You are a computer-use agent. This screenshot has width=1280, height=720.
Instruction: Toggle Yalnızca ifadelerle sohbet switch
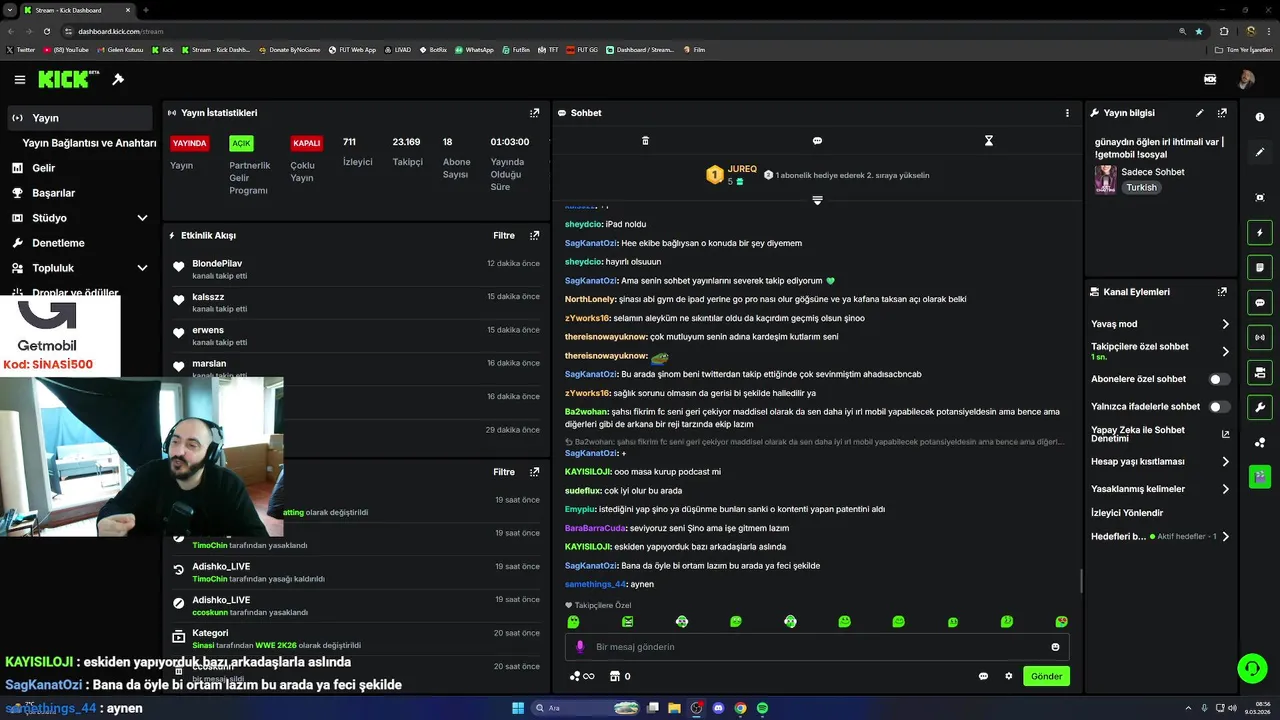click(1219, 407)
